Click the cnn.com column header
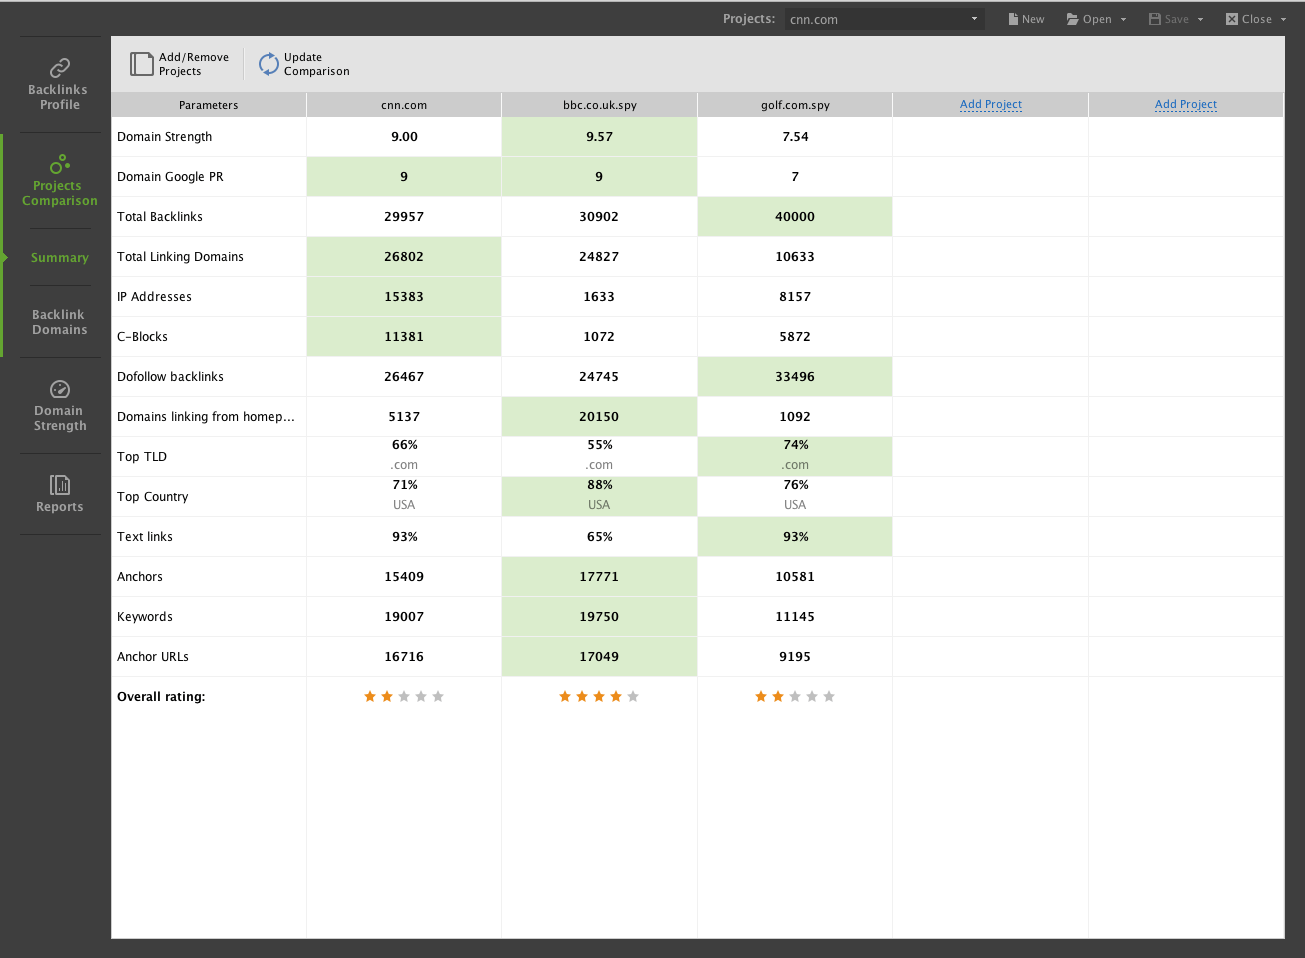This screenshot has width=1305, height=958. pos(404,105)
